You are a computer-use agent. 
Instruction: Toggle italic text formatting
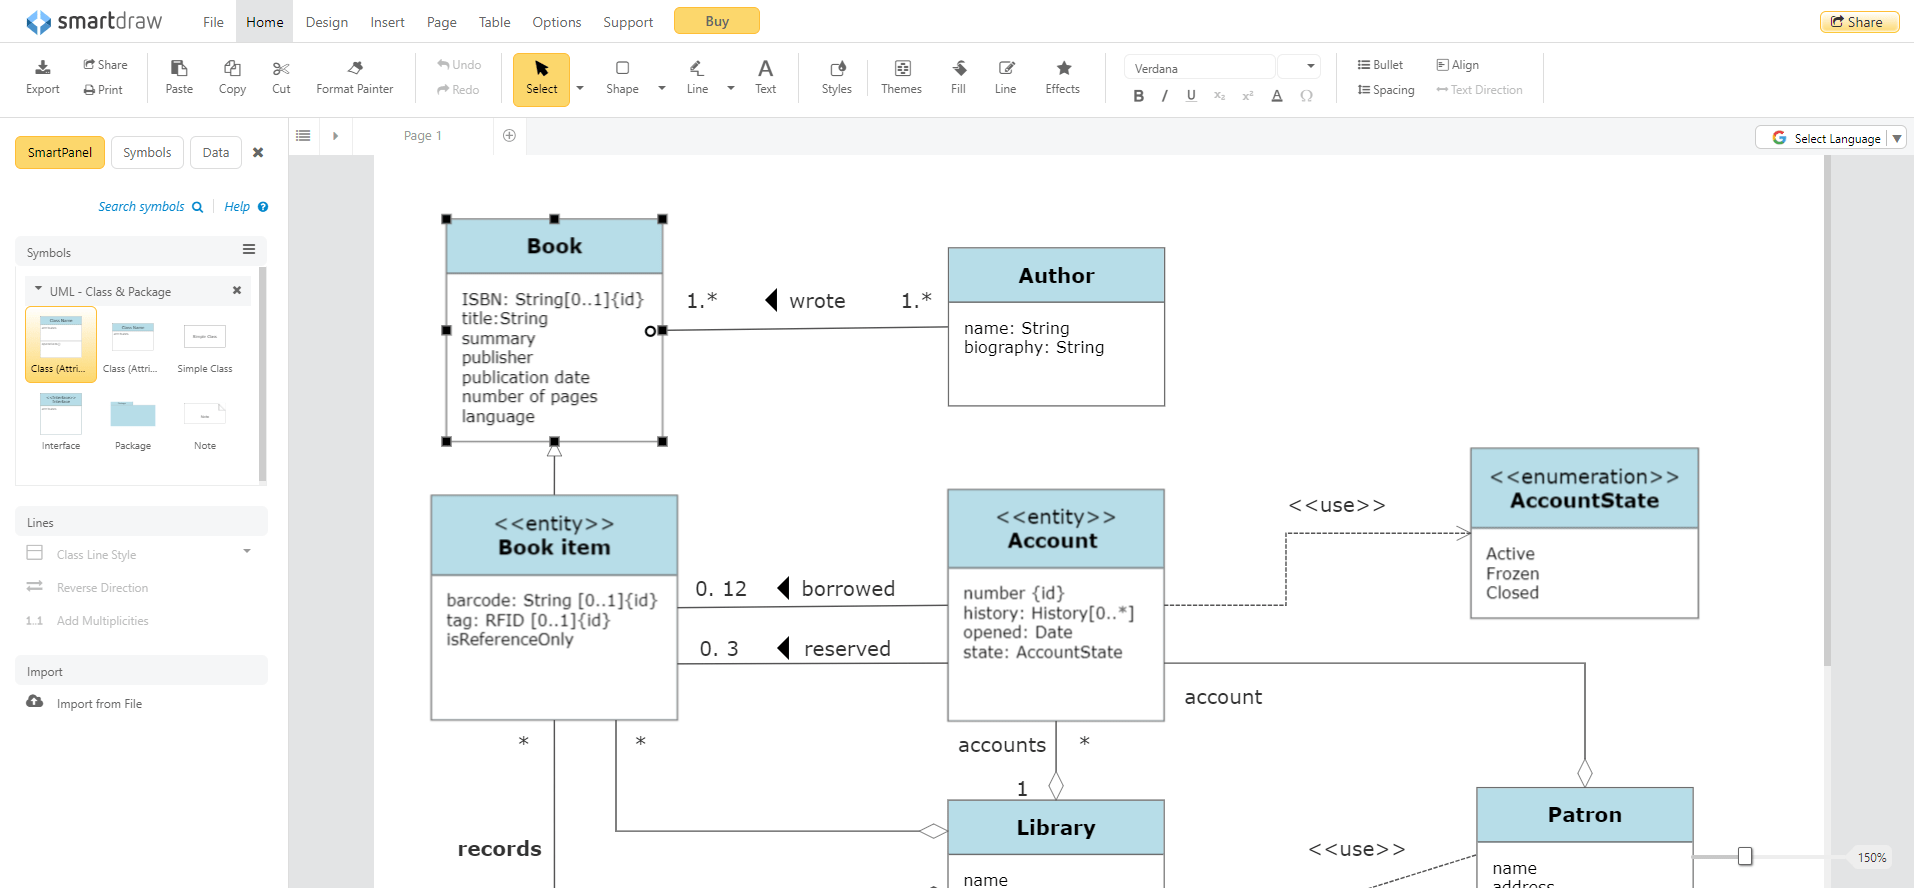tap(1164, 96)
